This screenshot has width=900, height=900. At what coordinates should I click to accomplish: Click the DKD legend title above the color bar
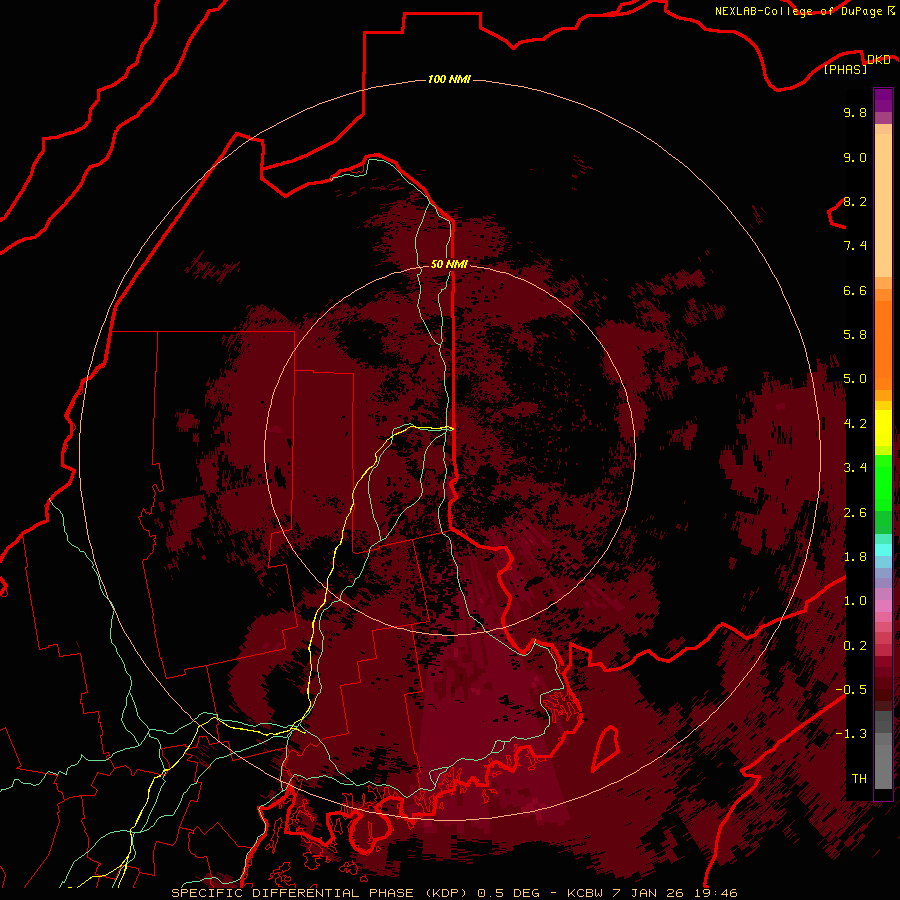click(x=878, y=59)
